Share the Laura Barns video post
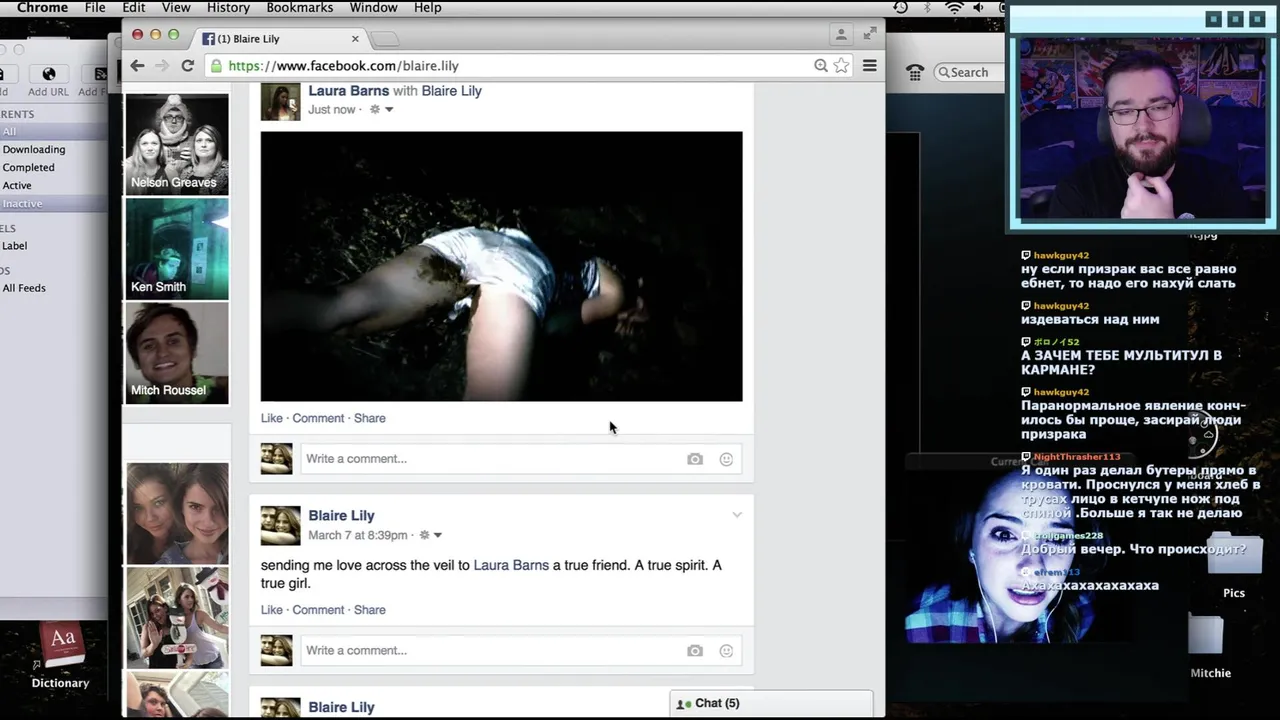Image resolution: width=1280 pixels, height=720 pixels. pyautogui.click(x=370, y=418)
